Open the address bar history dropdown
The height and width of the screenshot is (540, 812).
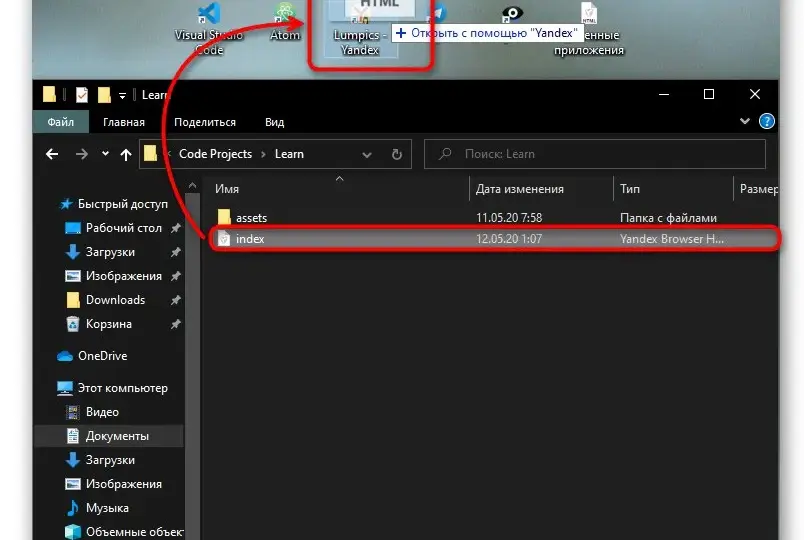367,154
